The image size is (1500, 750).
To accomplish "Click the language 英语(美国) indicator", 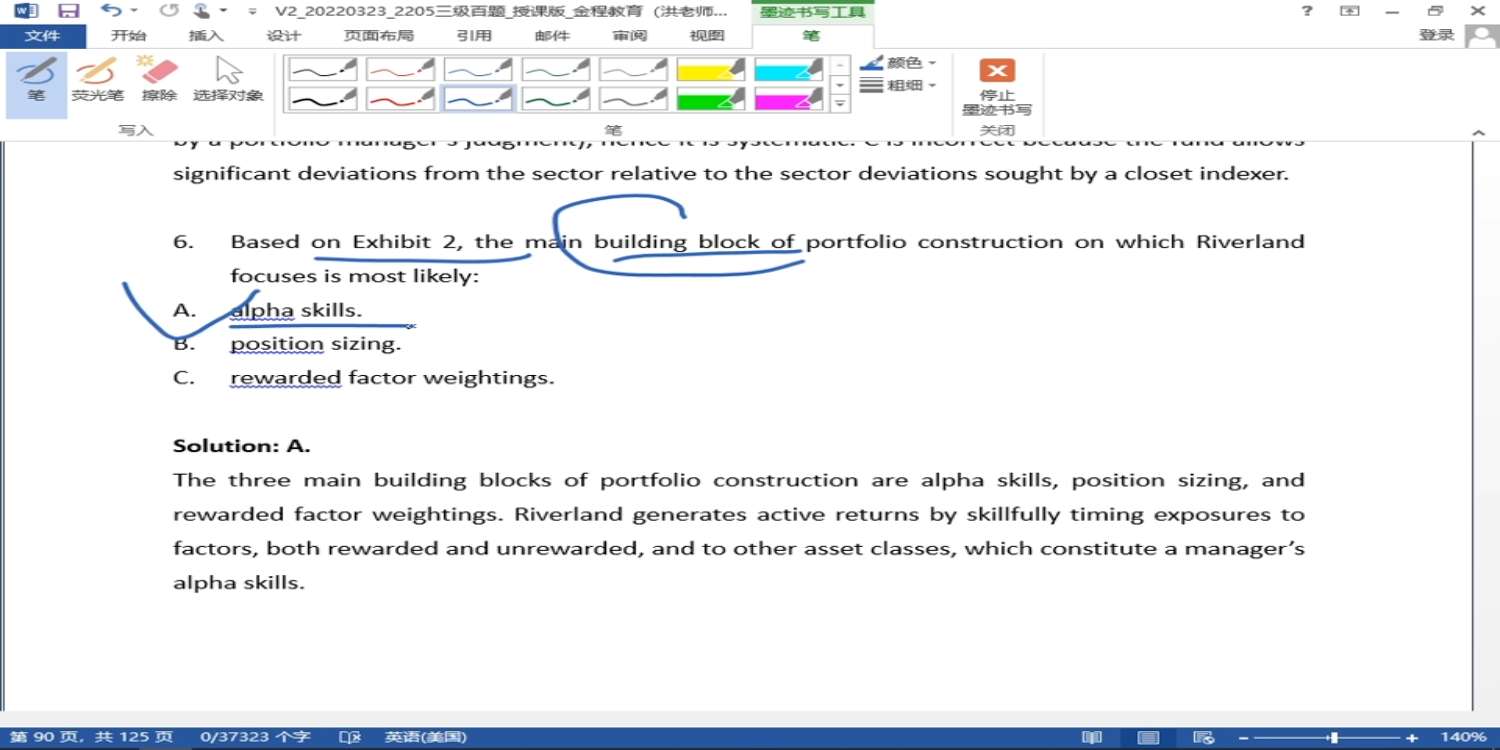I will (x=426, y=737).
